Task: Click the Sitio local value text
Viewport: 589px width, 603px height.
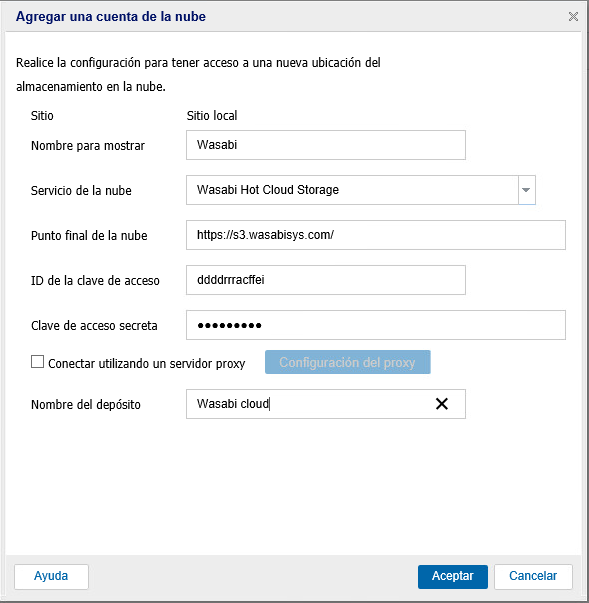Action: 212,116
